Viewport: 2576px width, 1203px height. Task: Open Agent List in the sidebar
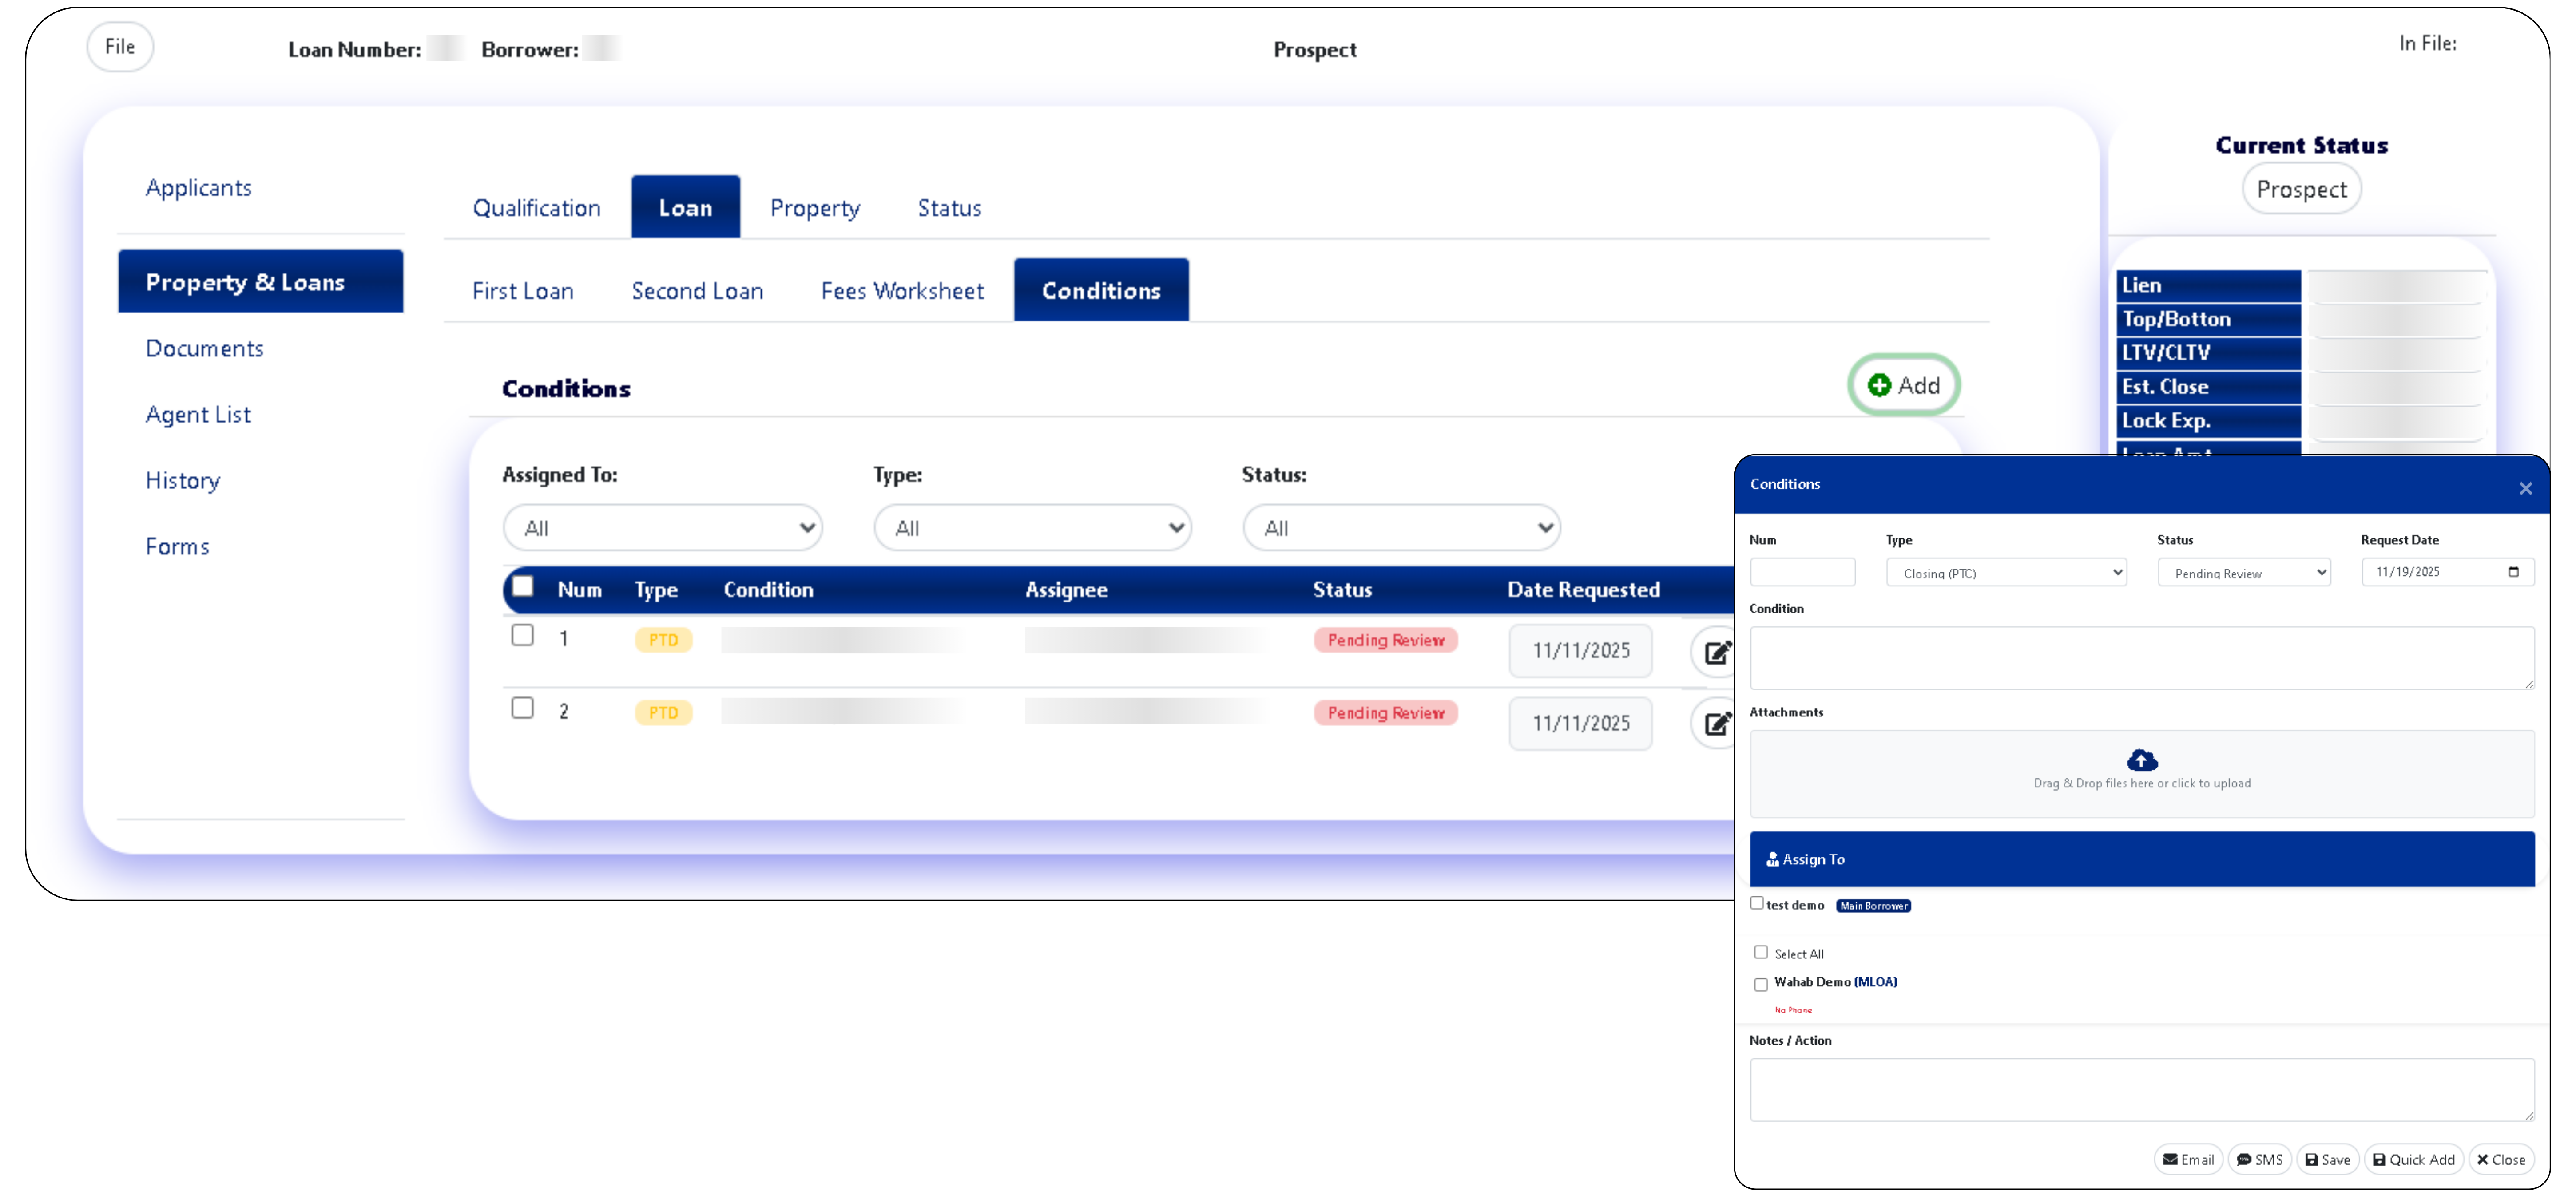click(199, 415)
